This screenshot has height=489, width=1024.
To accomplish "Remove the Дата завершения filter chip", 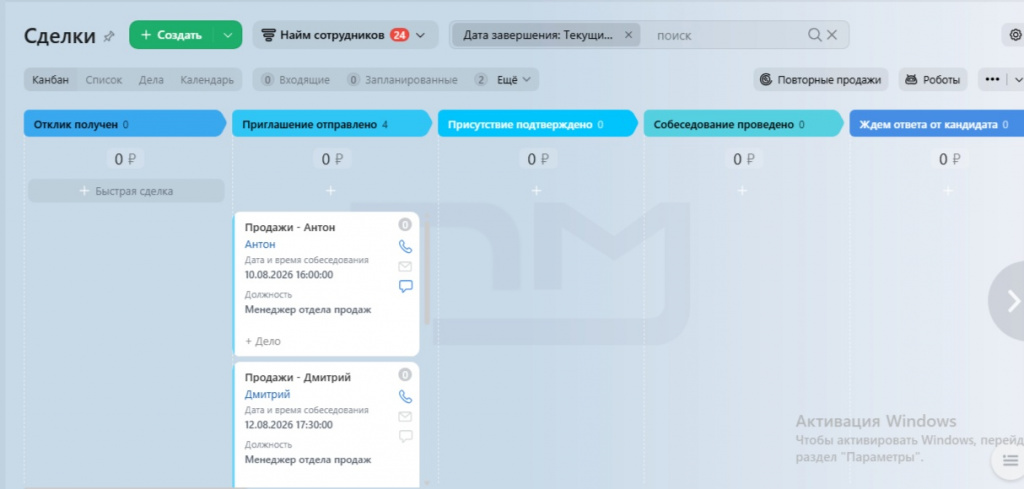I will coord(628,35).
